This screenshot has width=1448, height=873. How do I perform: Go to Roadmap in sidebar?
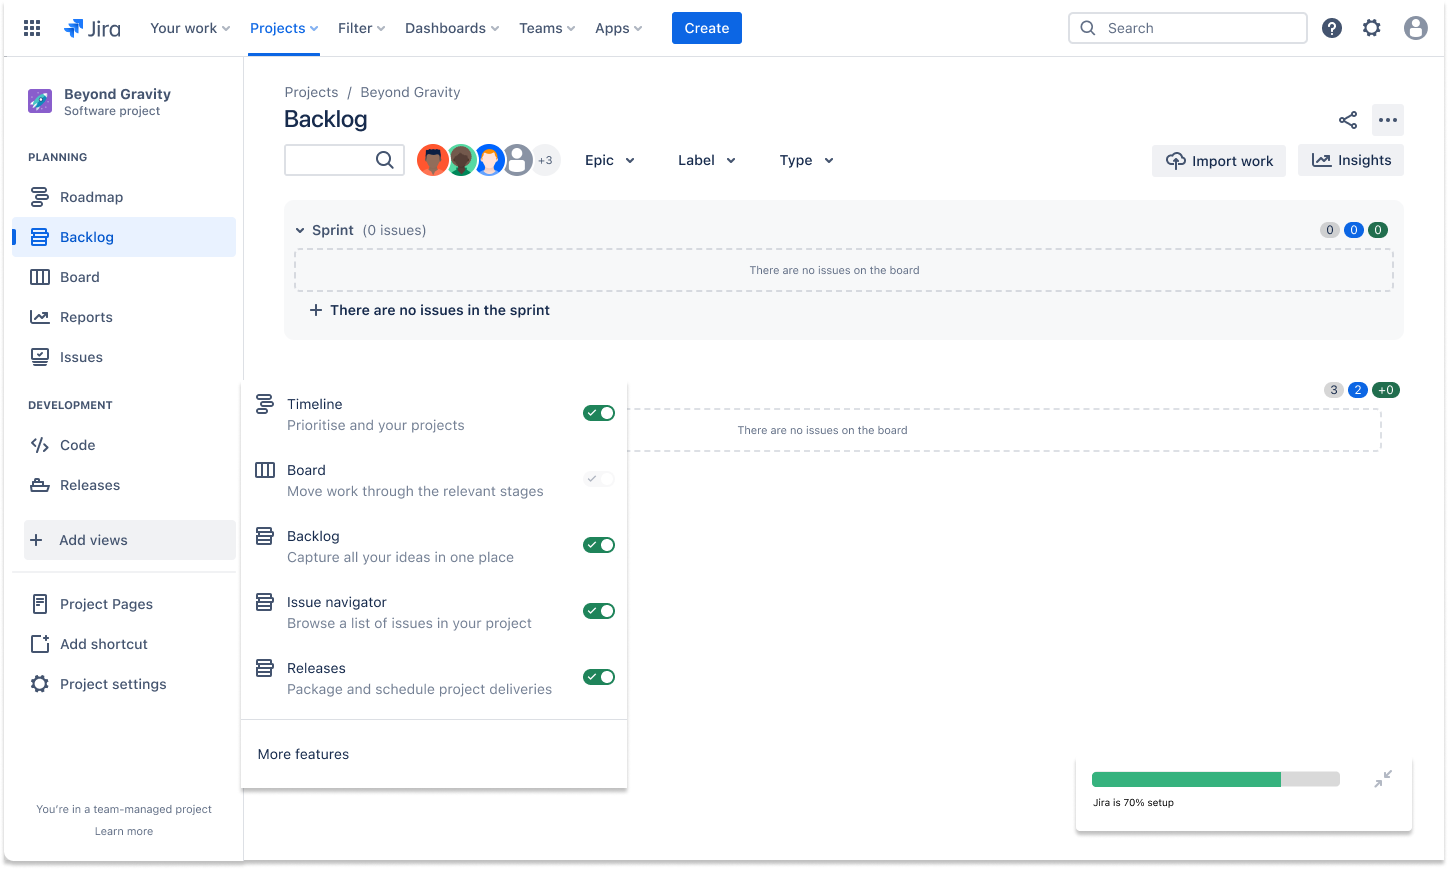point(124,197)
